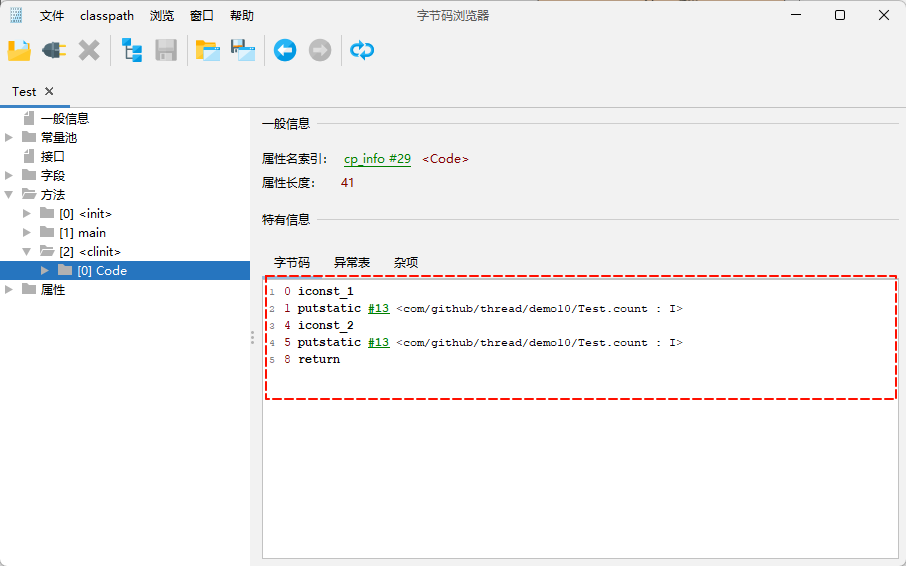Open the 文件 menu
The width and height of the screenshot is (906, 566).
(52, 16)
